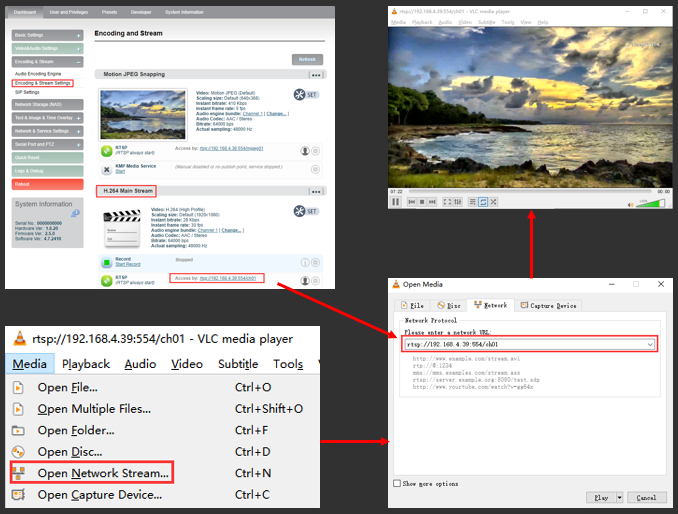This screenshot has width=678, height=514.
Task: Toggle loop mode in VLC player
Action: click(483, 202)
